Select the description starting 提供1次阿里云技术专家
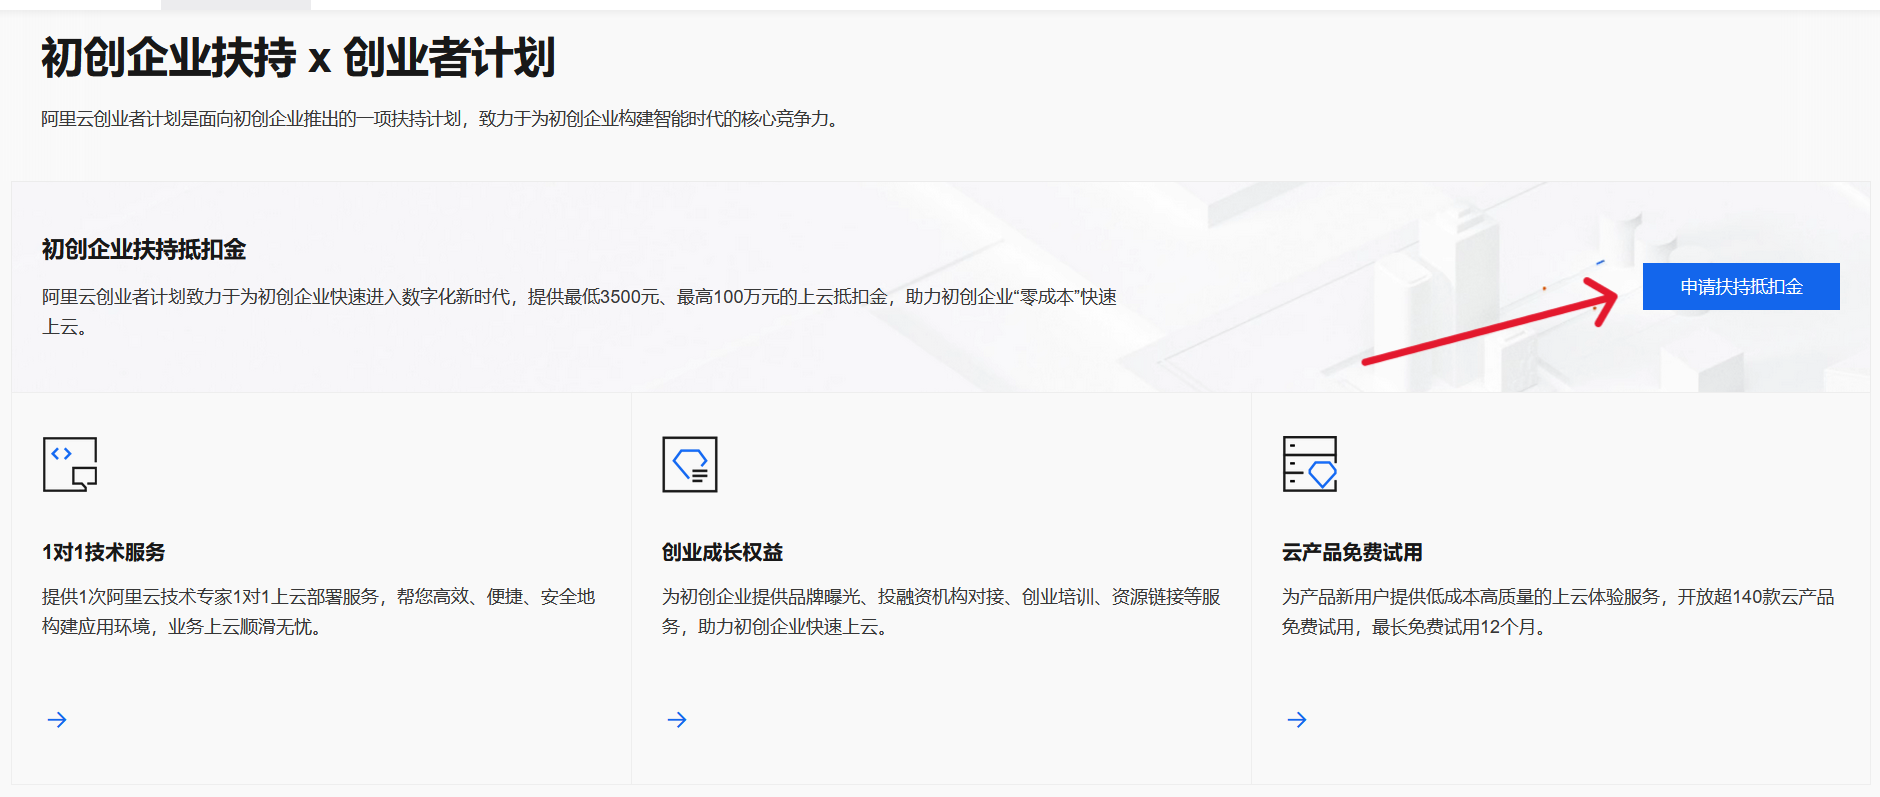 (319, 611)
